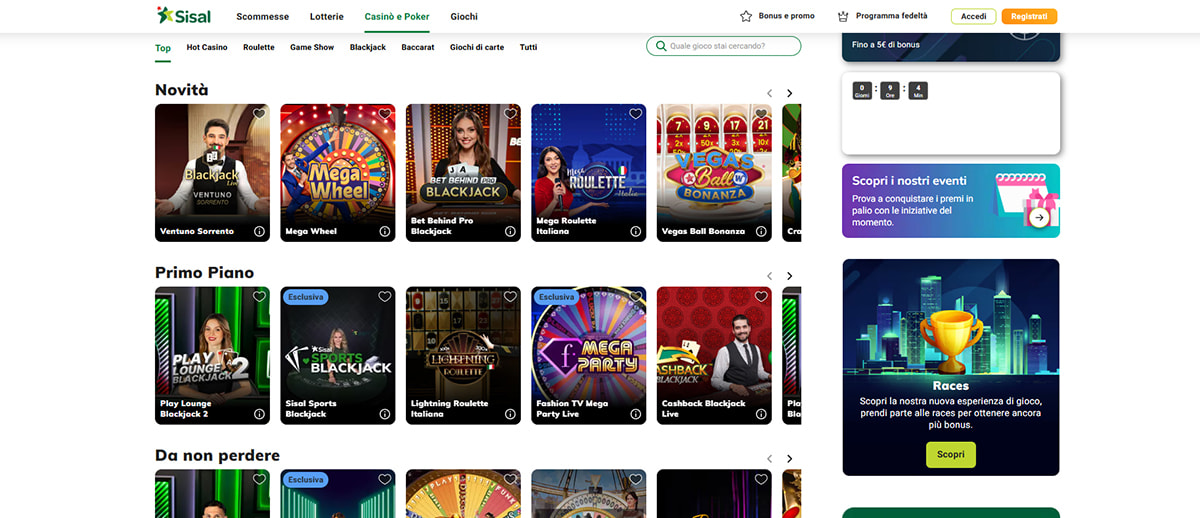Viewport: 1200px width, 518px height.
Task: Show previous games in Primo Piano
Action: point(769,276)
